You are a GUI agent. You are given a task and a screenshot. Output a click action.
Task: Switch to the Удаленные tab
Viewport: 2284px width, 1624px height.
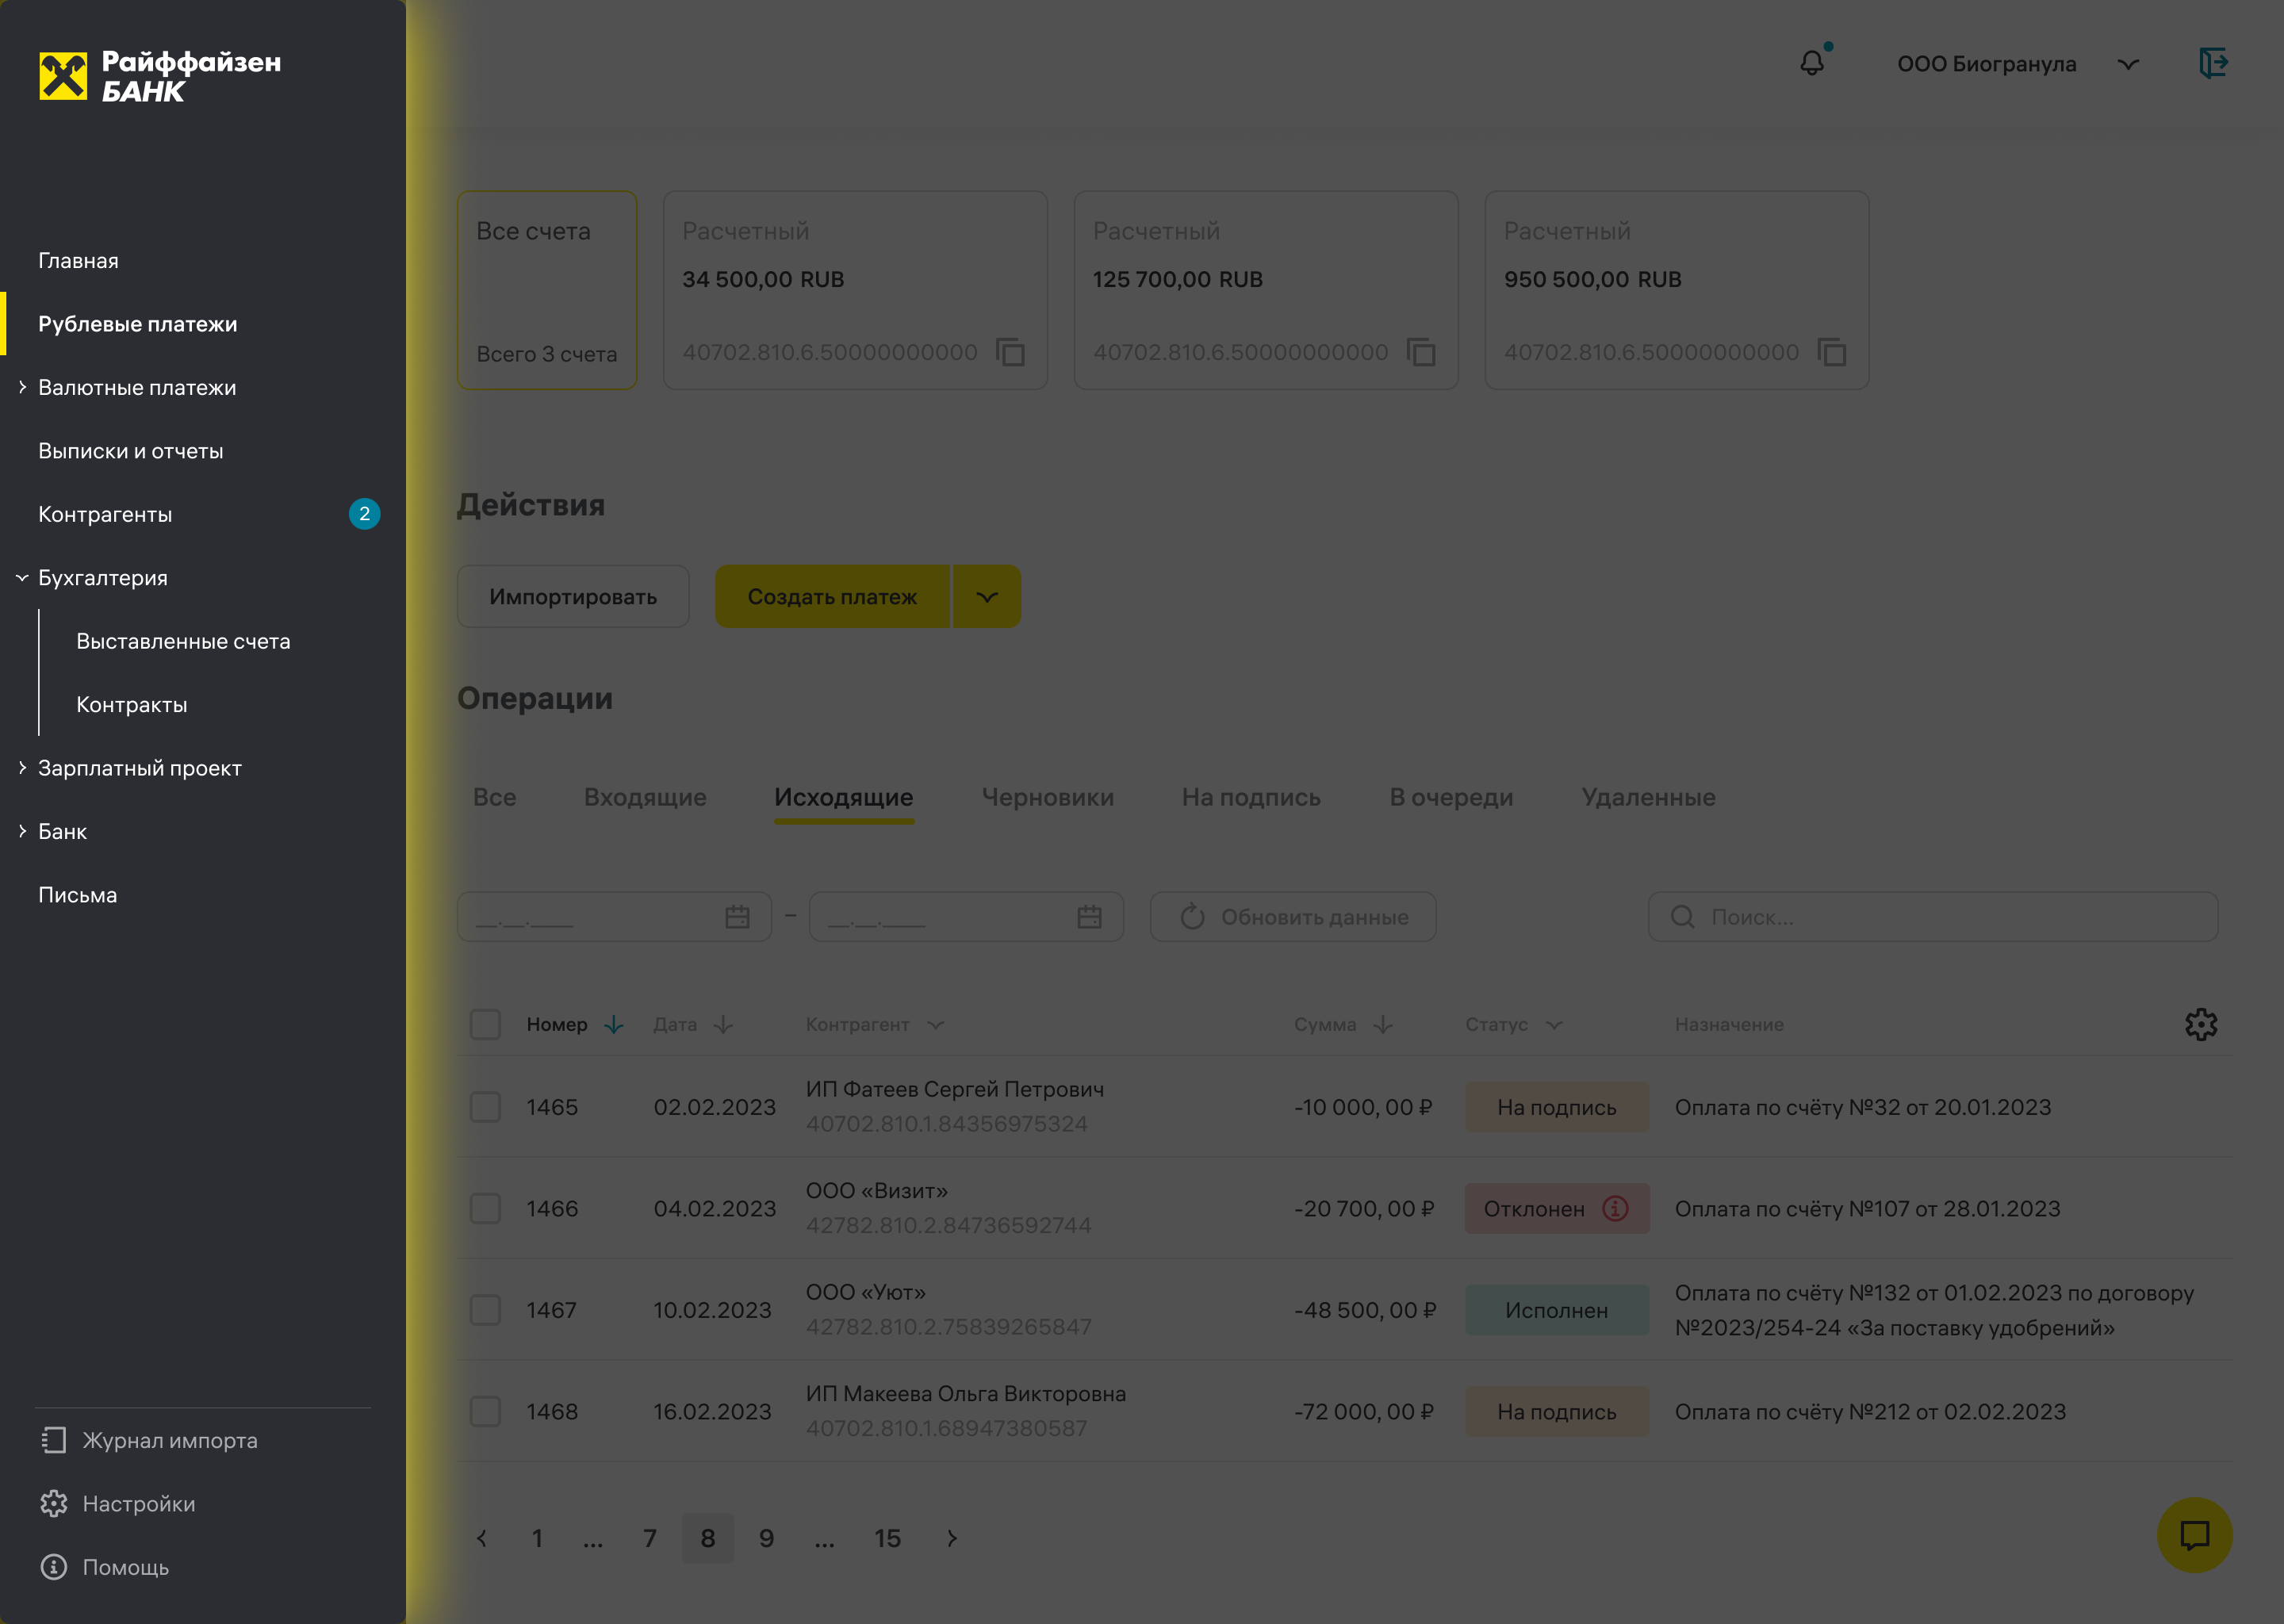coord(1648,797)
